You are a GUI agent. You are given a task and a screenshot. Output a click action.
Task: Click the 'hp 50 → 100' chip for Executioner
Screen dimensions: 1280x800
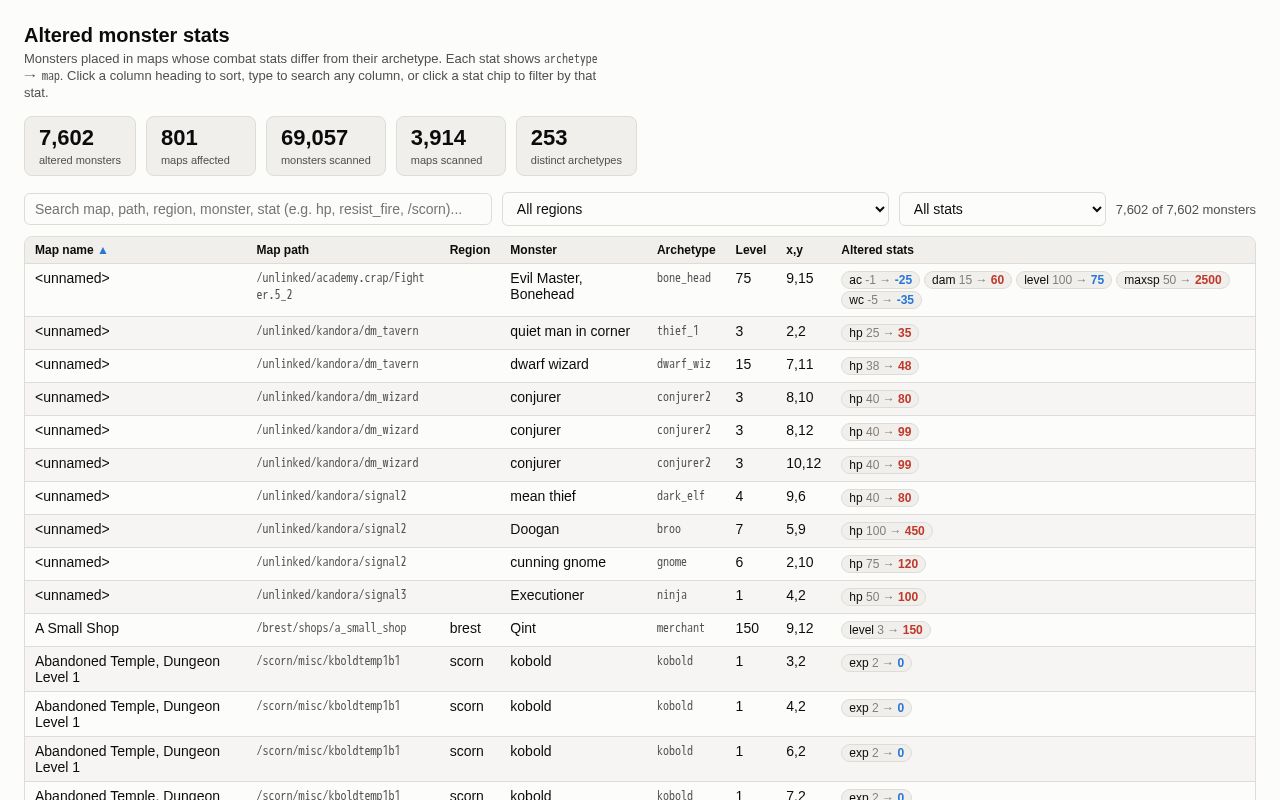point(883,597)
